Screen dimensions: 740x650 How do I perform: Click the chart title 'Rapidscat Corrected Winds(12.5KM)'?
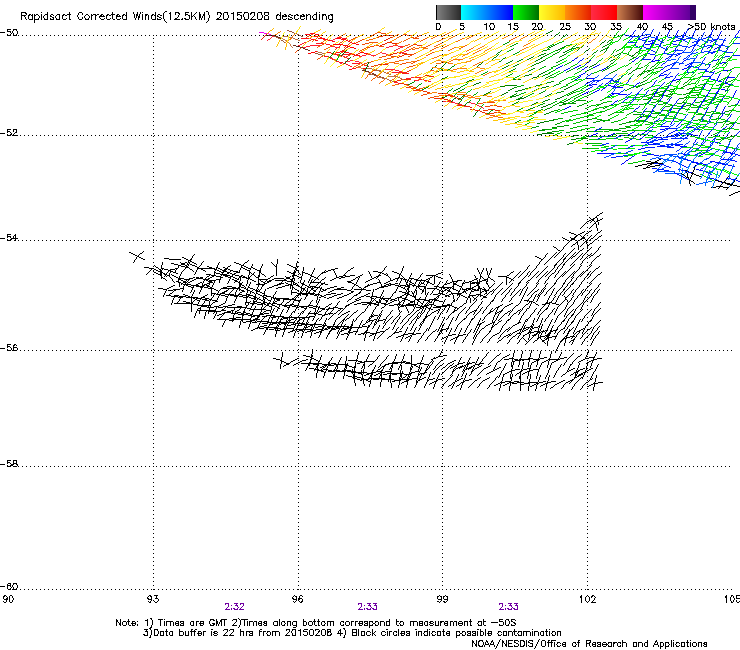(115, 17)
